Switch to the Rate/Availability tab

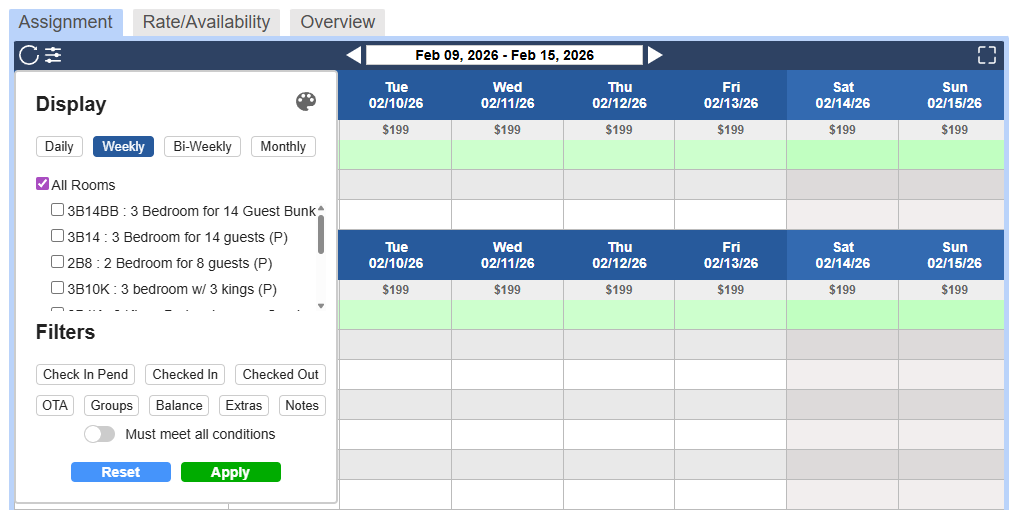point(206,22)
